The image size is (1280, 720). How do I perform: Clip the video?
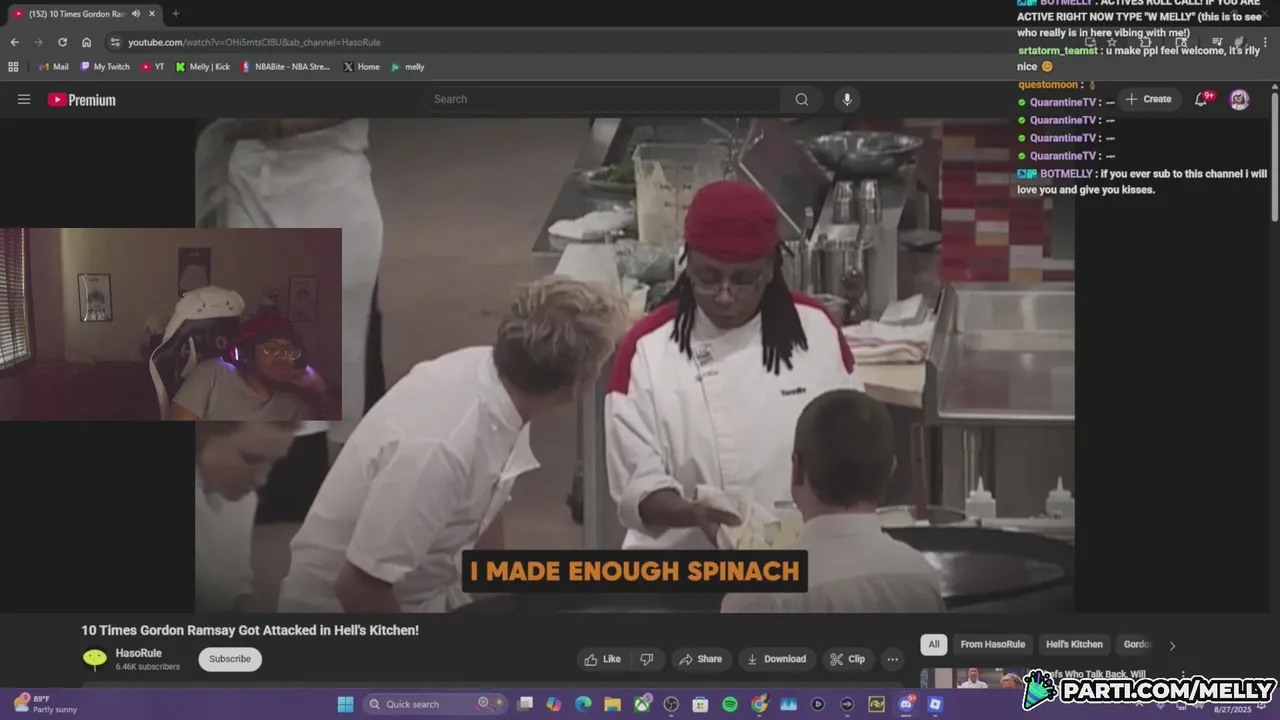(847, 659)
